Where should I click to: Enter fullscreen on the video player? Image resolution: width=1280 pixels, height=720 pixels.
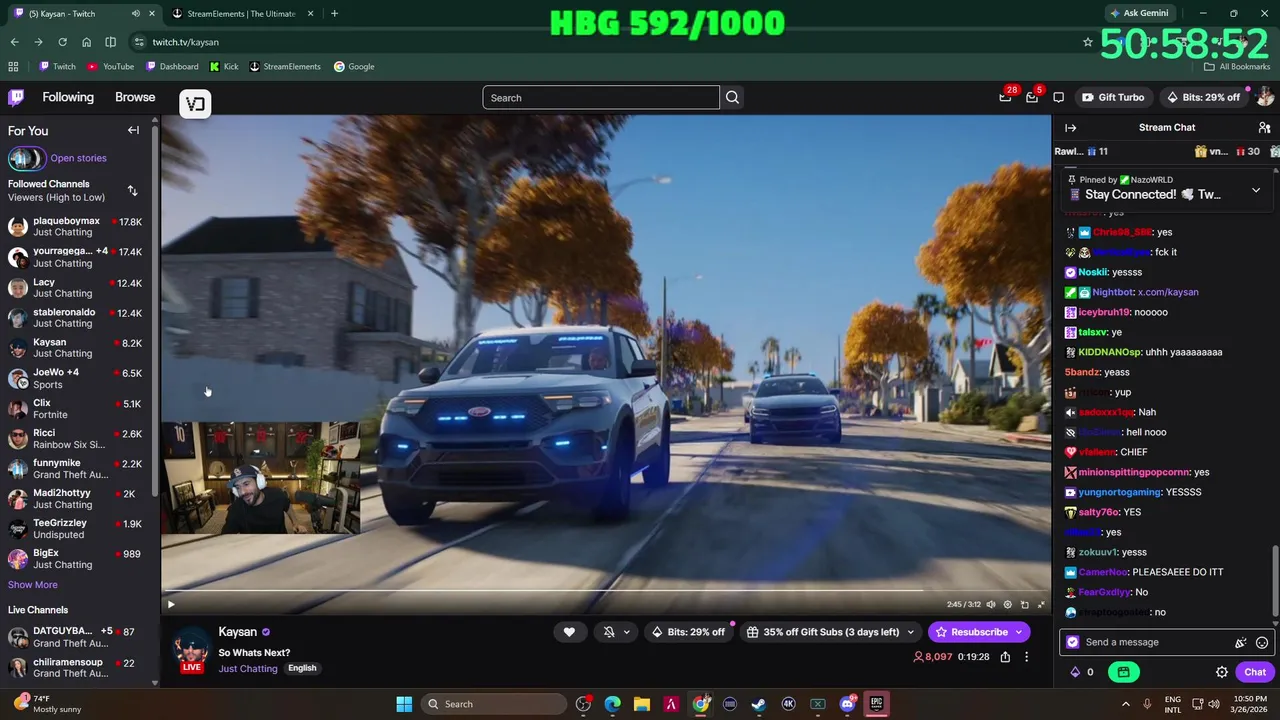[1041, 604]
